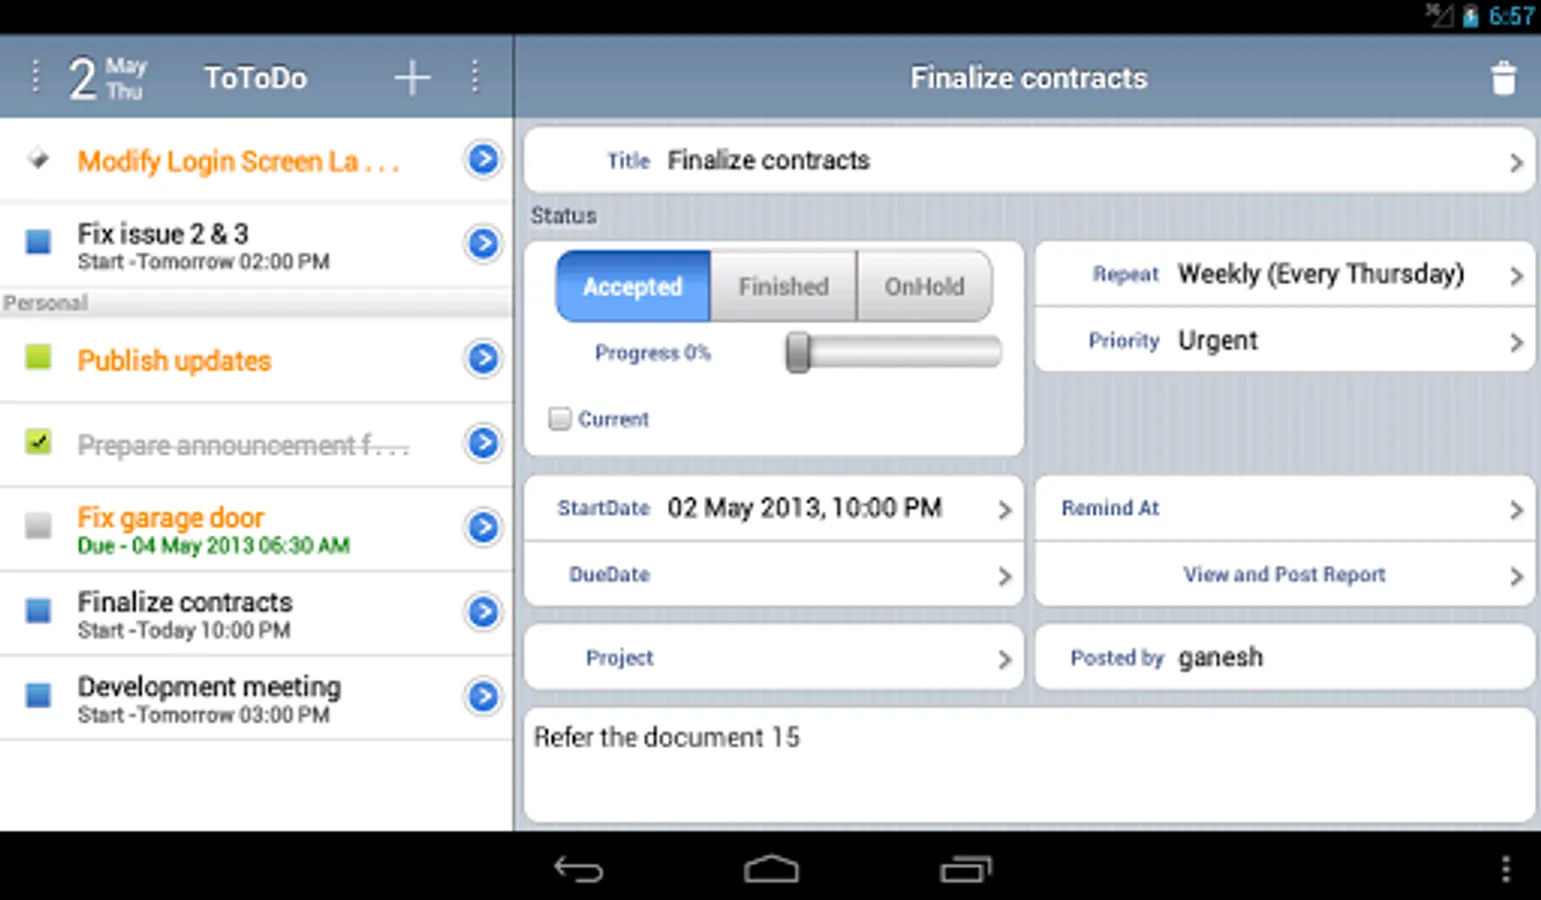Switch status to Finished
1541x900 pixels.
tap(784, 286)
